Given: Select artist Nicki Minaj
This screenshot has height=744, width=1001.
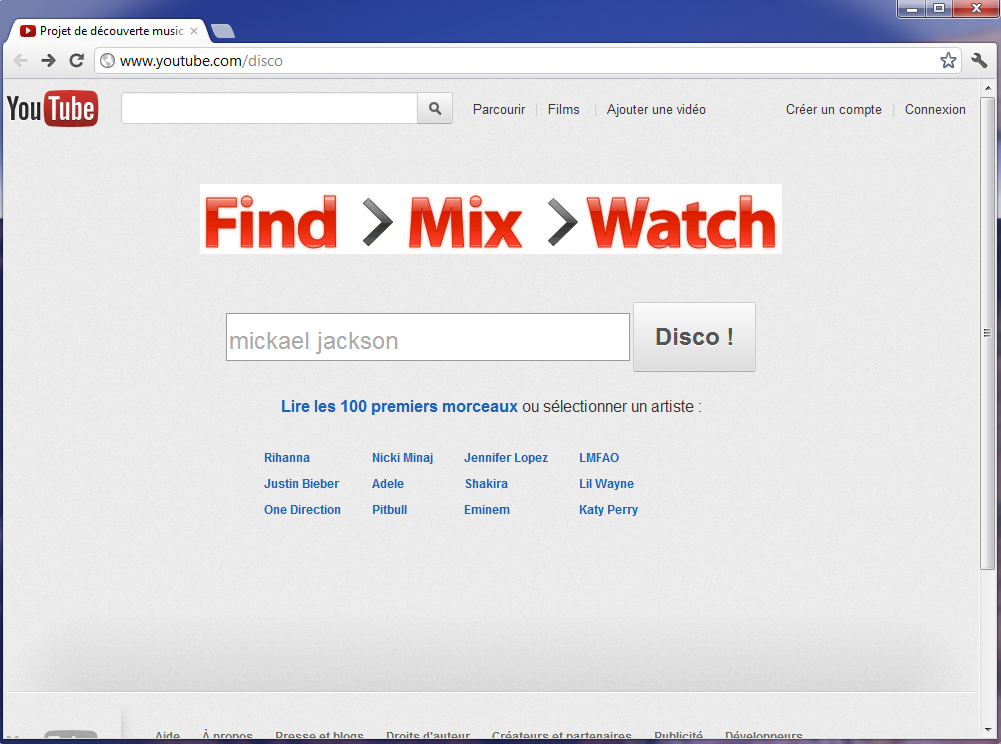Looking at the screenshot, I should [x=402, y=458].
